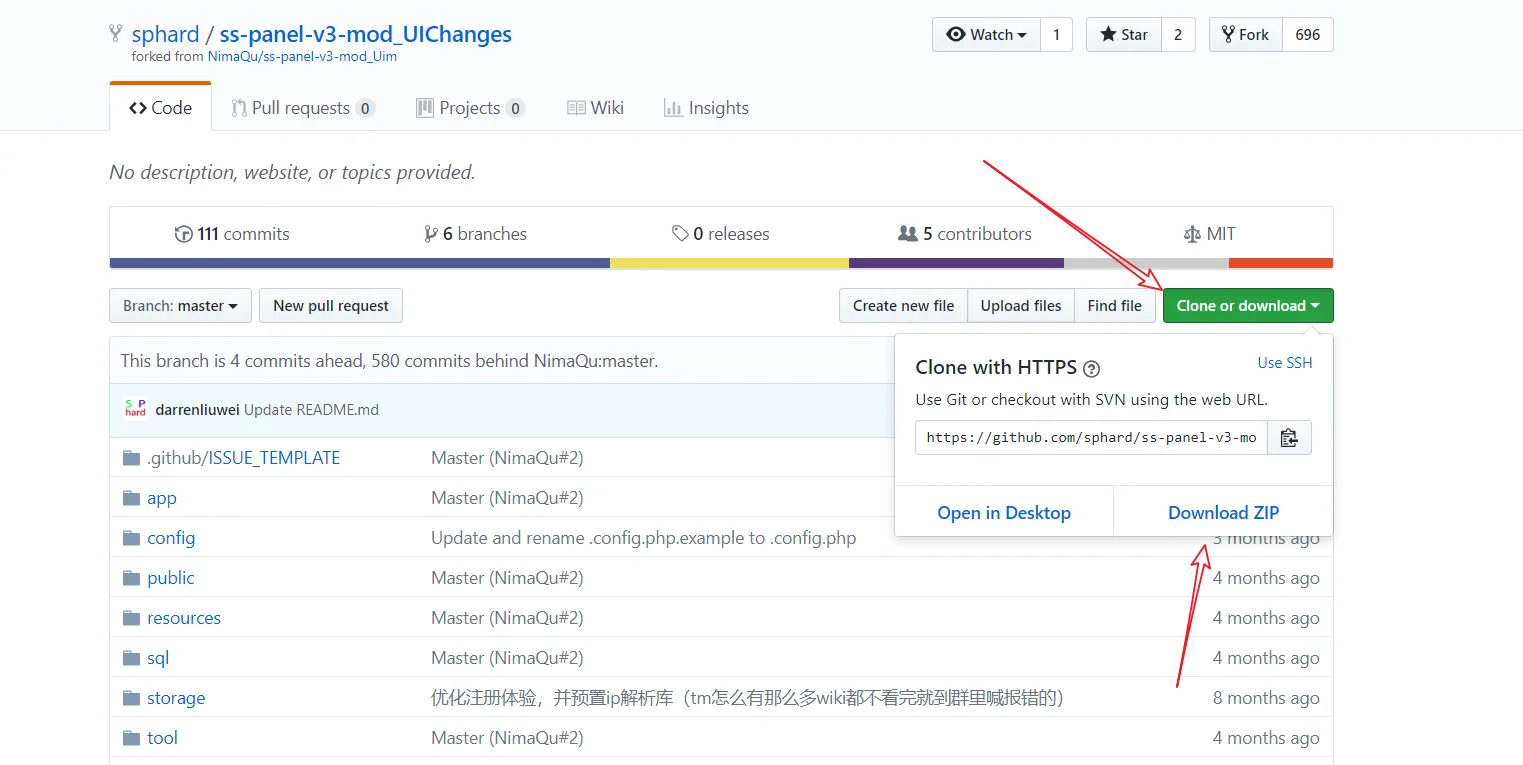Click 'No description, website, or topics provided.'
The image size is (1523, 765).
(292, 172)
